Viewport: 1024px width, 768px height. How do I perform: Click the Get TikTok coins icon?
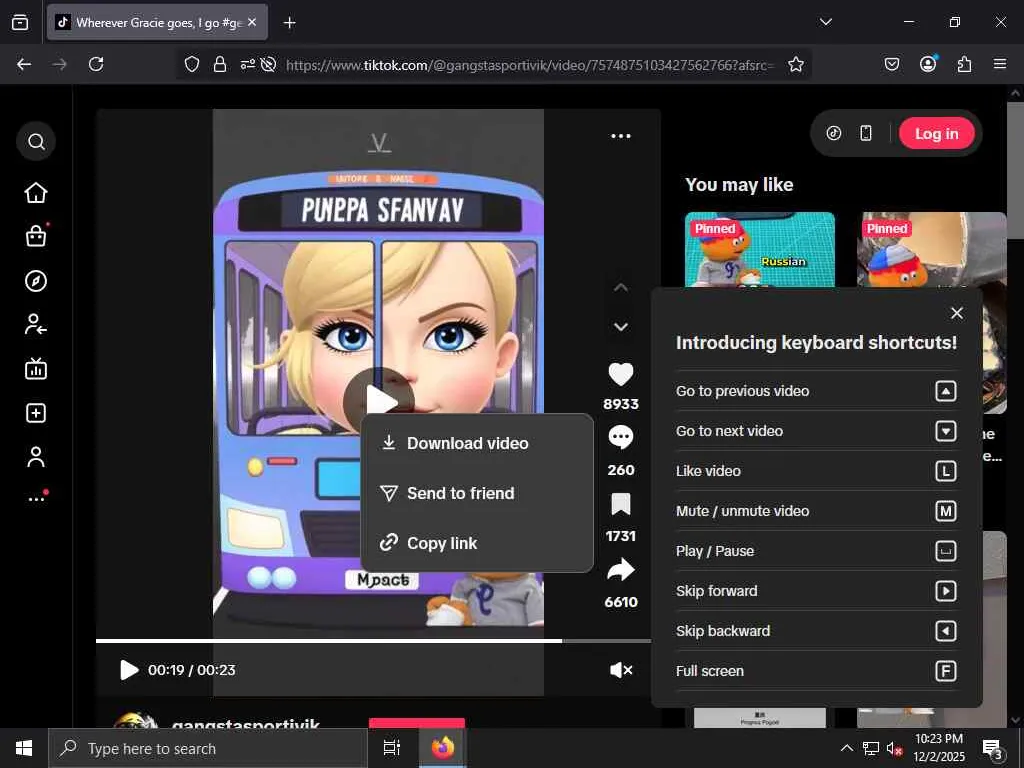point(834,133)
